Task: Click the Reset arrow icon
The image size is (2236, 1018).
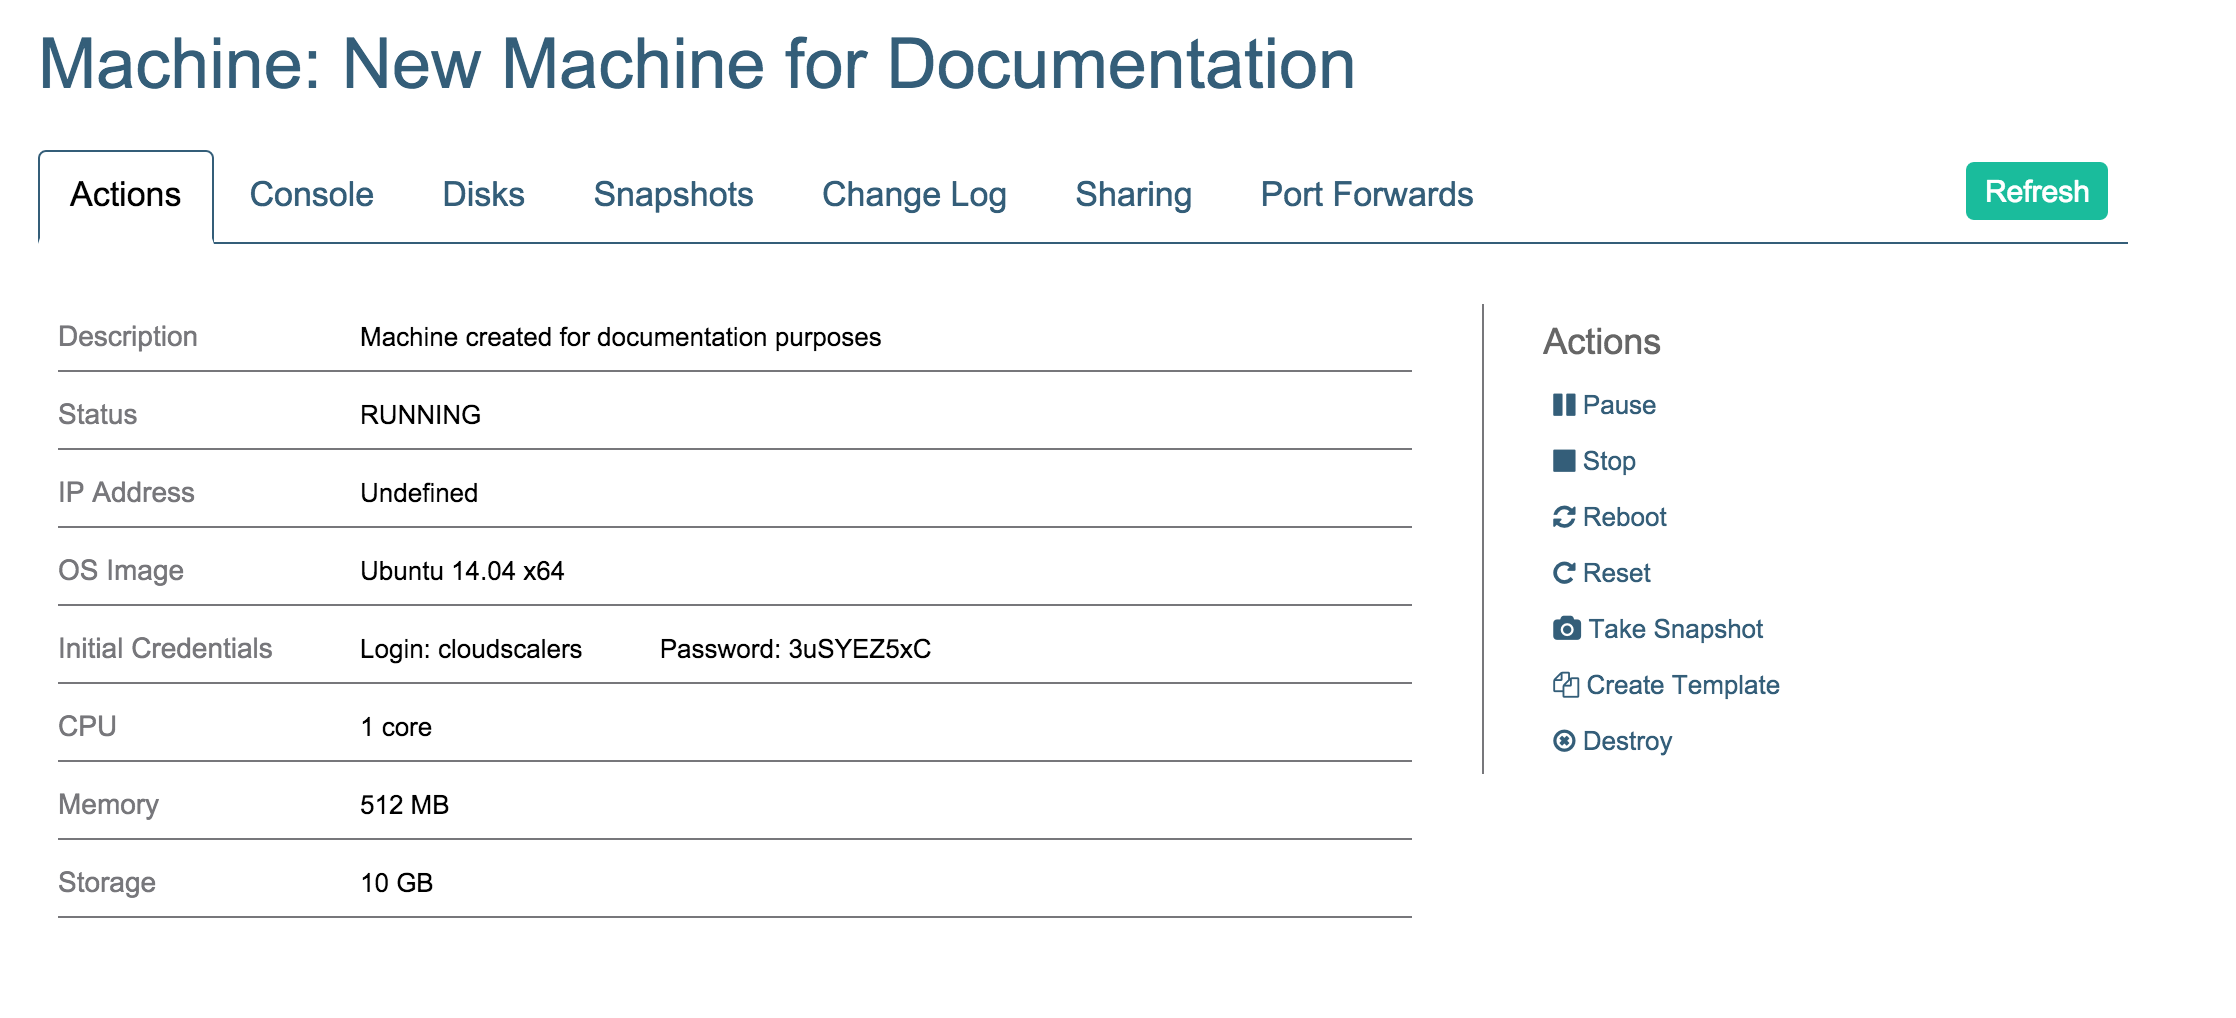Action: 1564,573
